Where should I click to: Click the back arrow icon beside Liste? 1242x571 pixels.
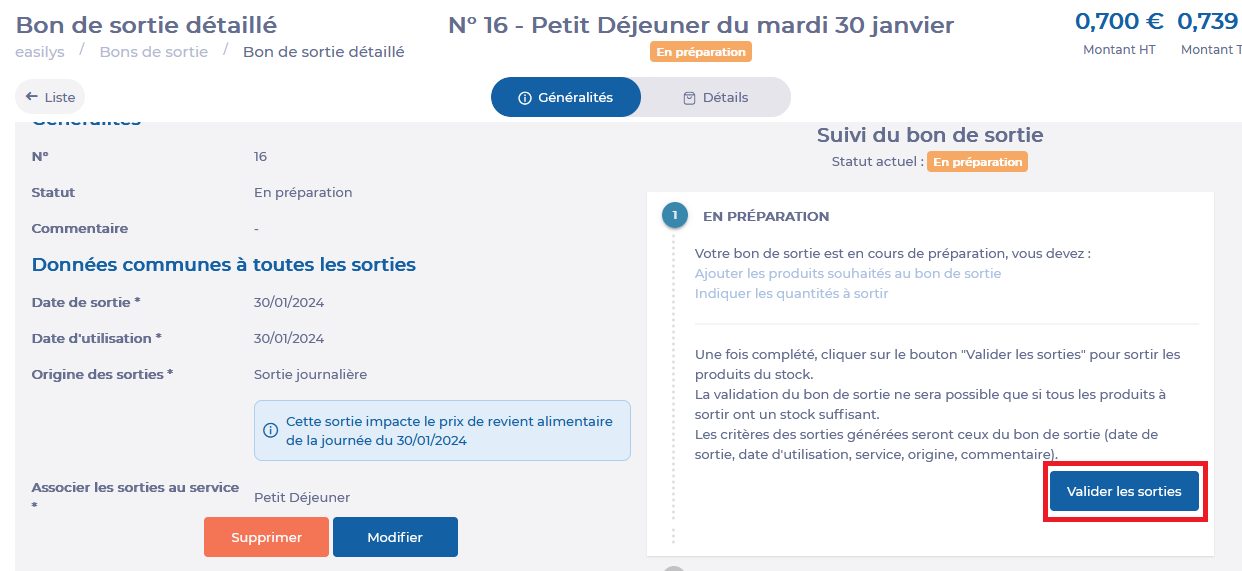32,97
